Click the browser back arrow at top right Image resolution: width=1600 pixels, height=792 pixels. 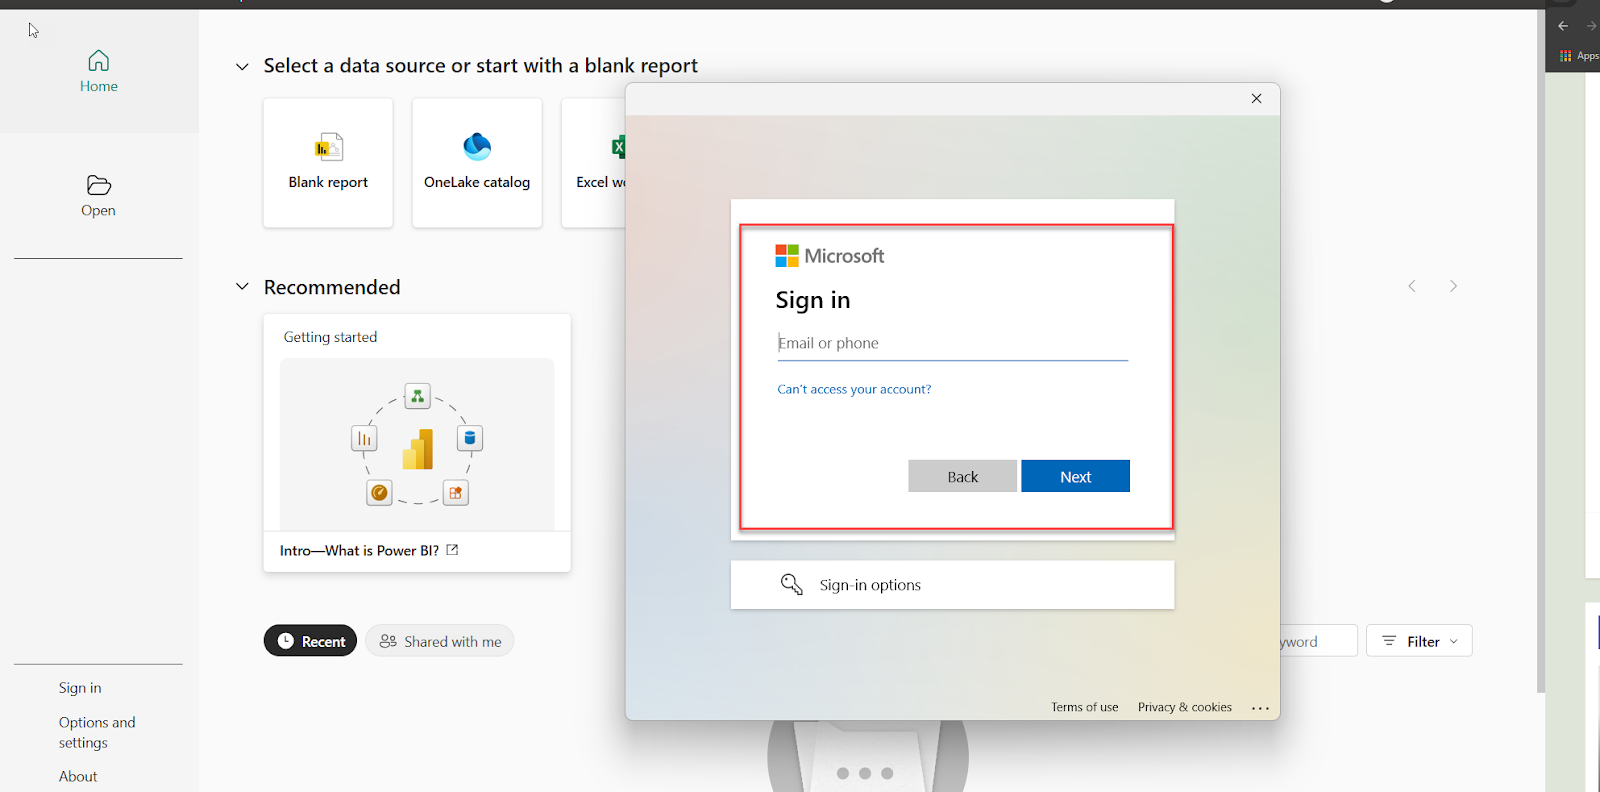1563,26
